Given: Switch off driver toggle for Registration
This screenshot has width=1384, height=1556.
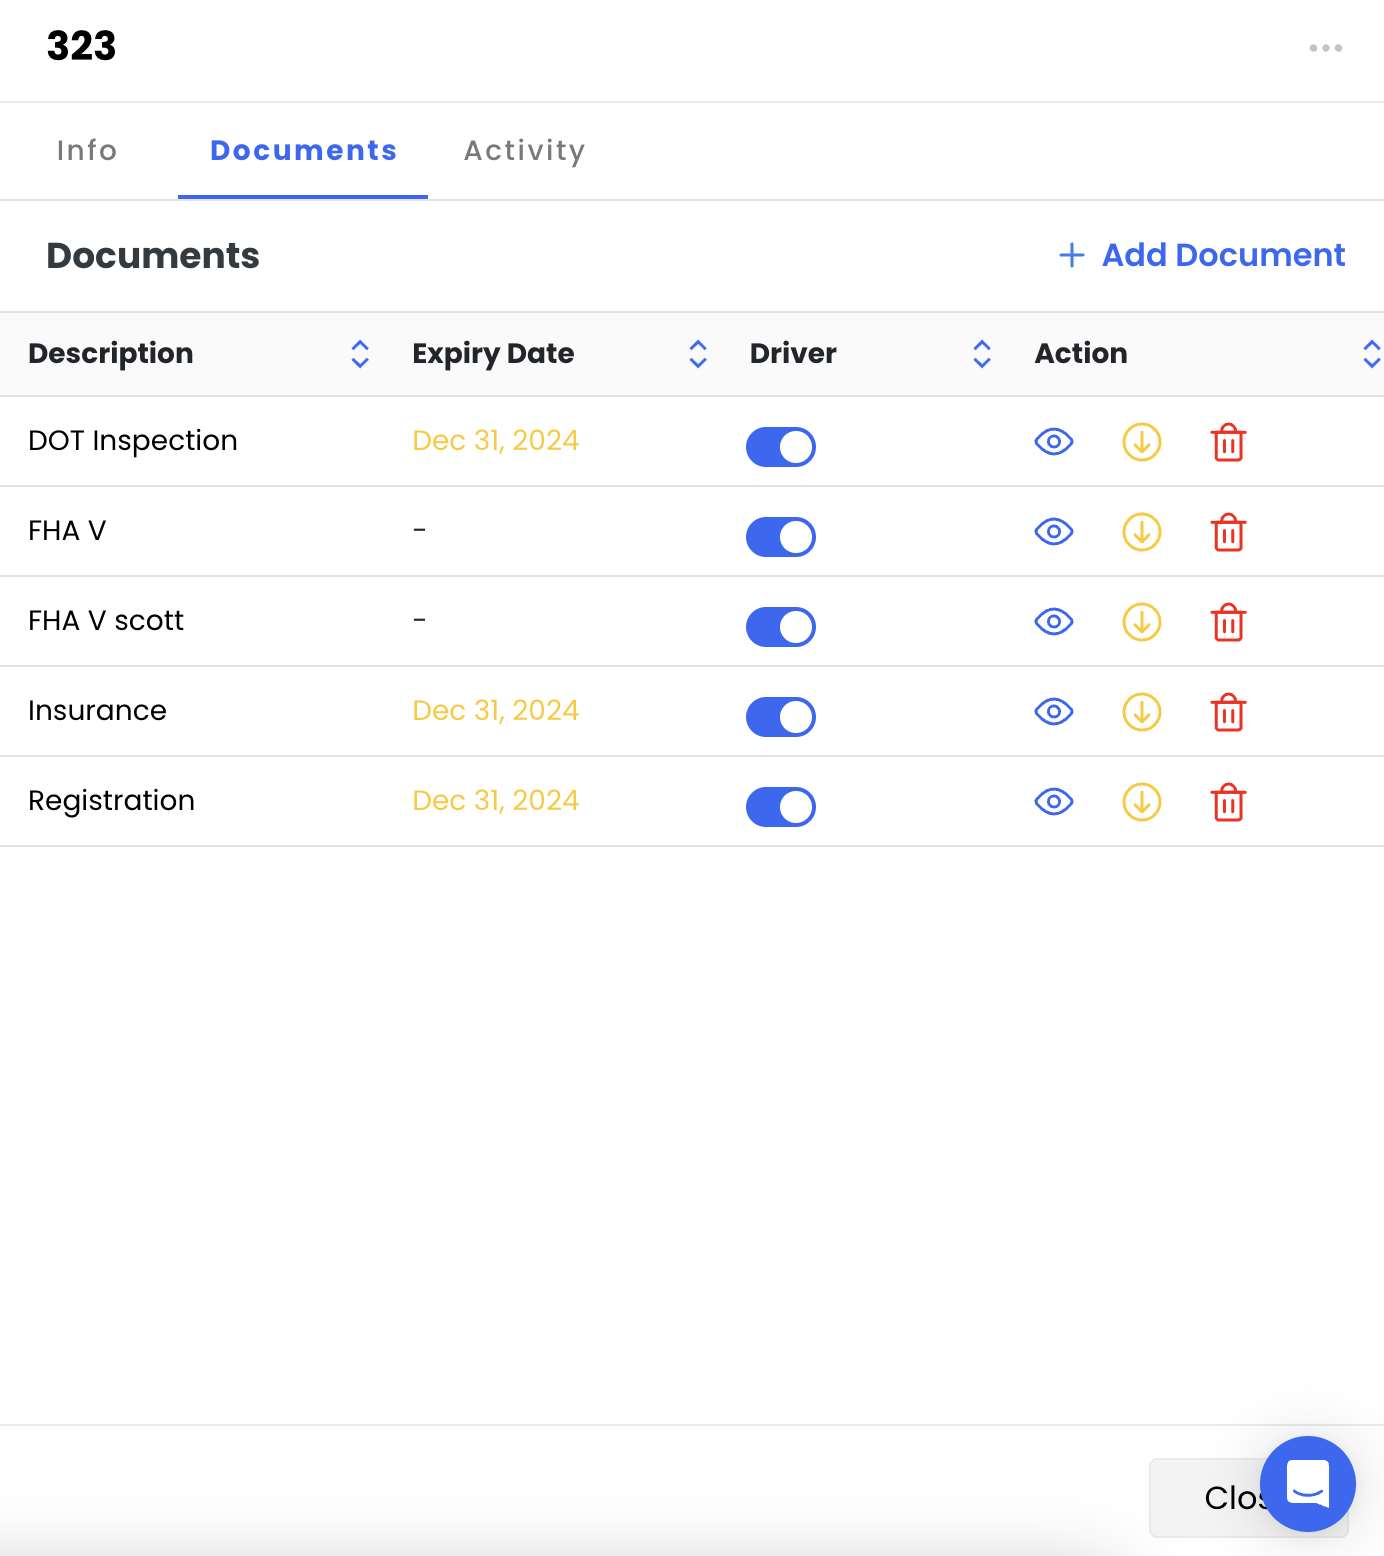Looking at the screenshot, I should (x=781, y=807).
